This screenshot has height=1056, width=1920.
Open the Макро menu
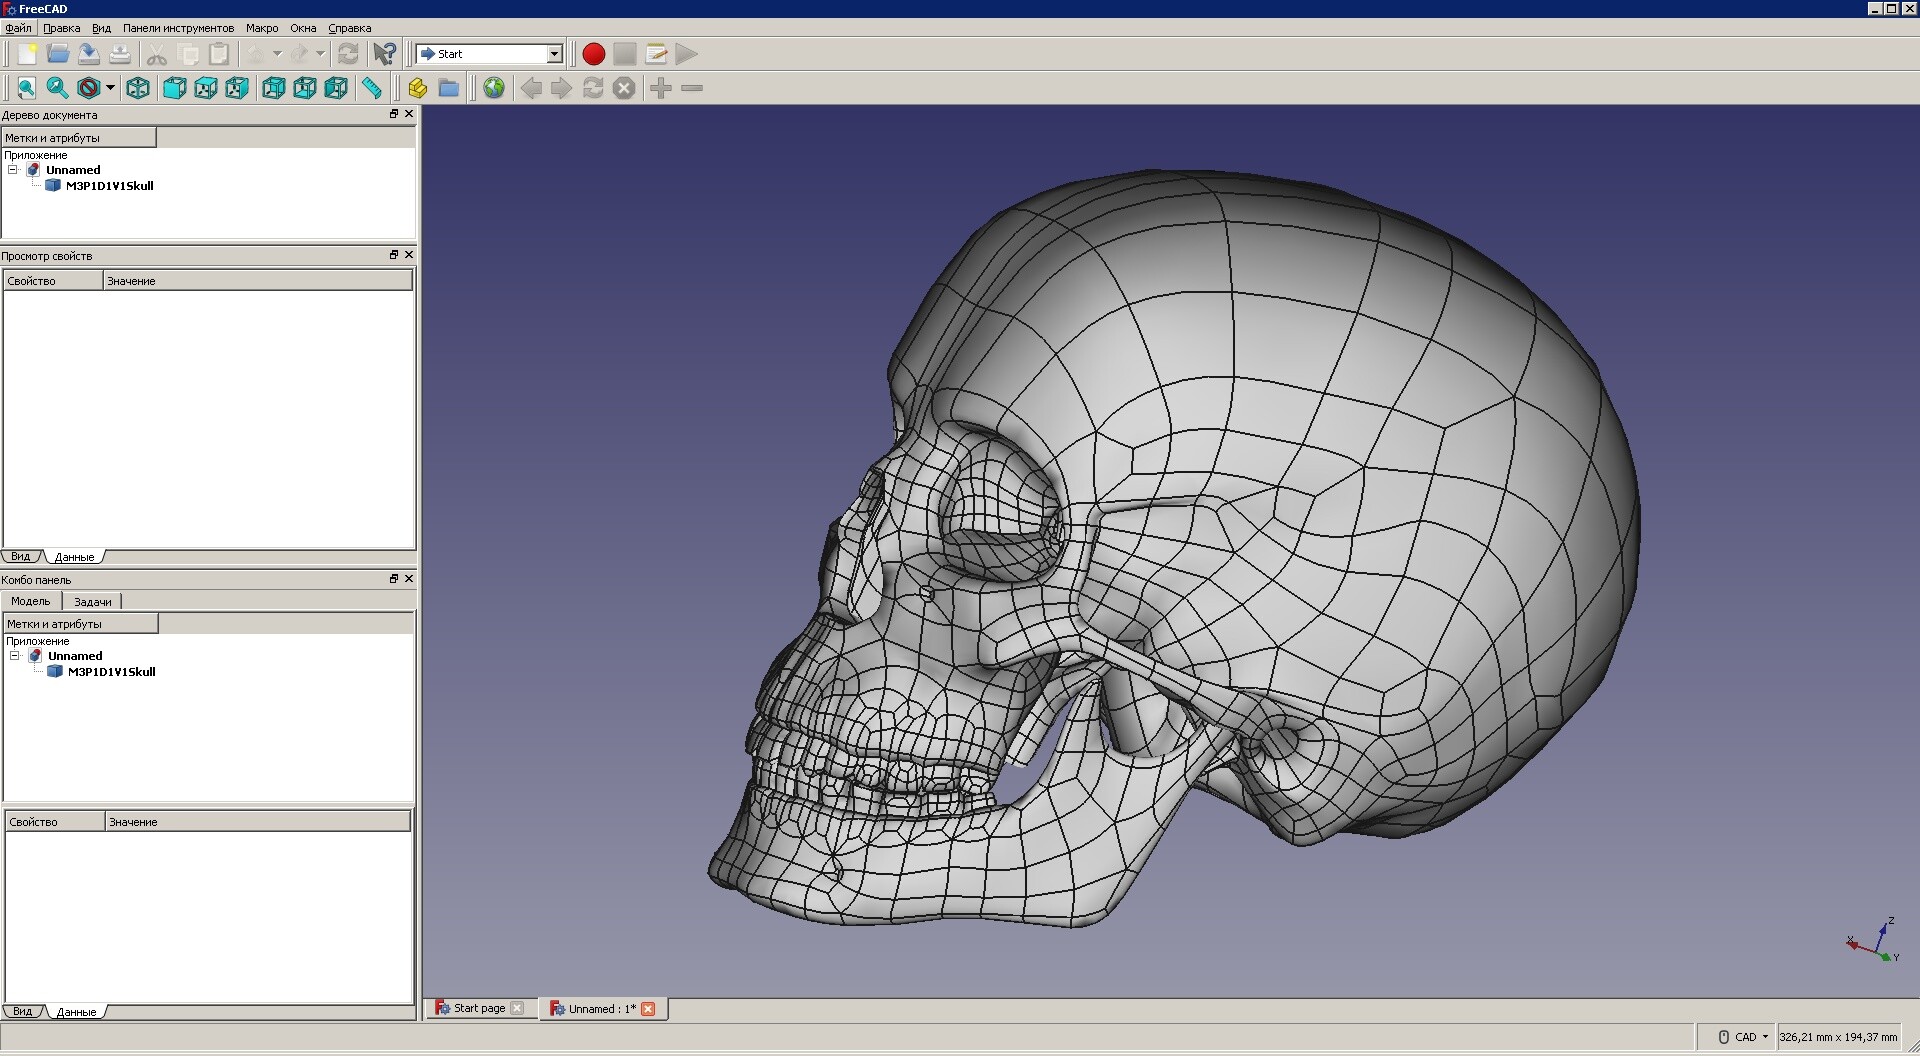click(x=262, y=28)
